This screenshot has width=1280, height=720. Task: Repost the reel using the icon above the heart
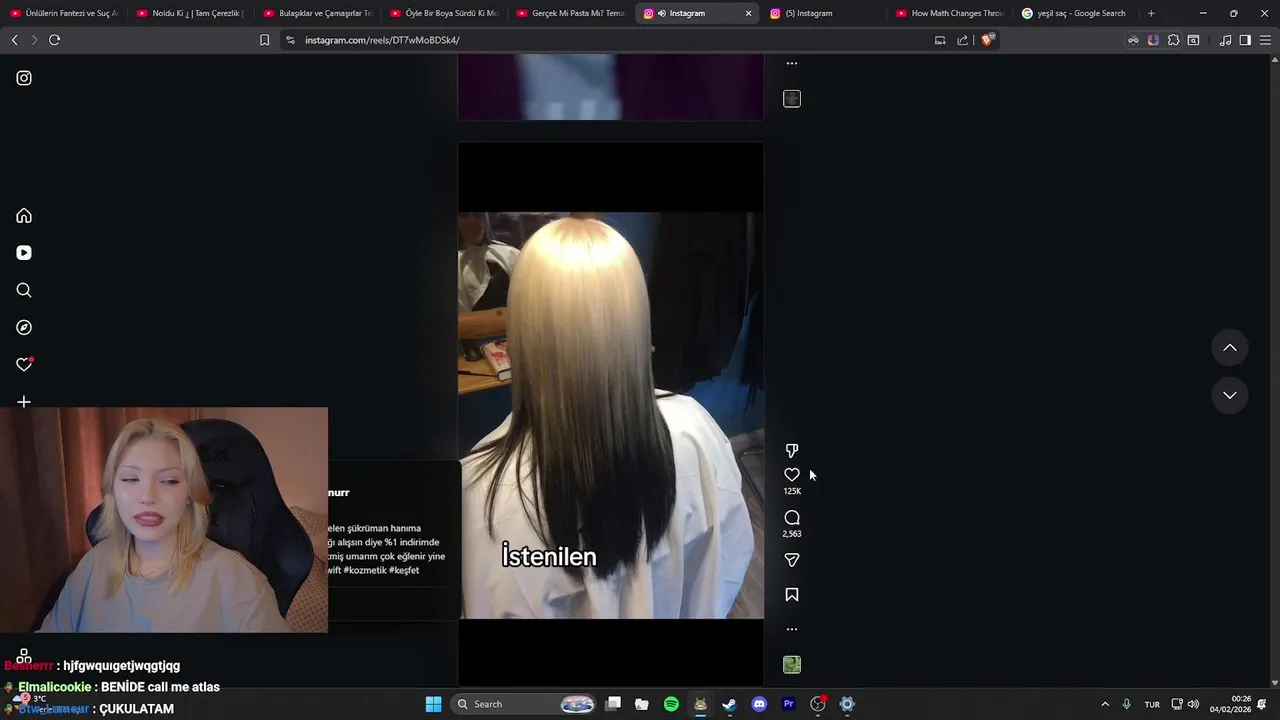point(792,451)
